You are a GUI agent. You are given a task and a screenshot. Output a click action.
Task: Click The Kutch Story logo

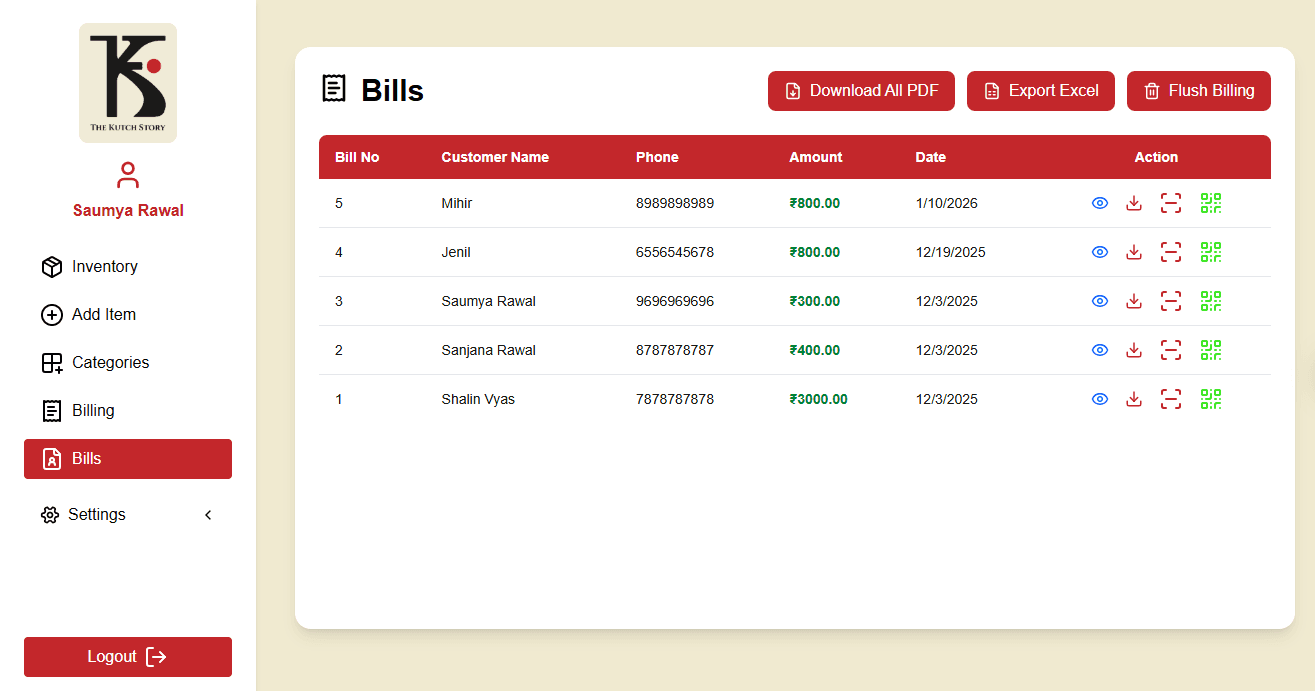click(x=128, y=83)
